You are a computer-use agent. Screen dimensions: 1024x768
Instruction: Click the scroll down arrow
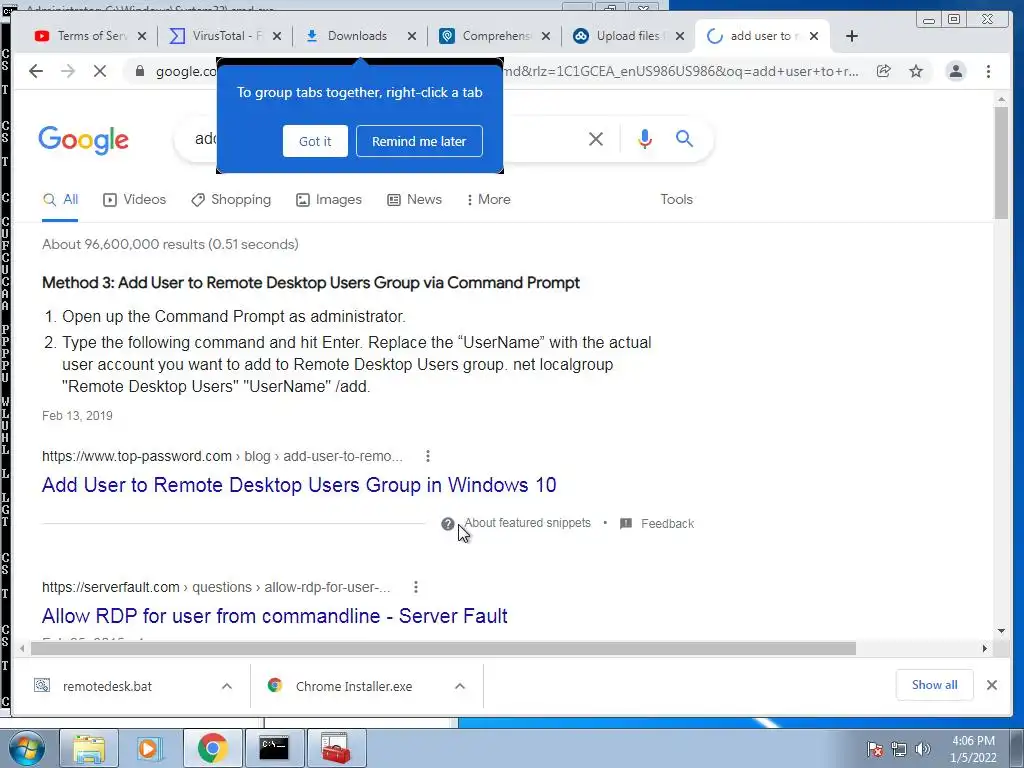point(1001,631)
